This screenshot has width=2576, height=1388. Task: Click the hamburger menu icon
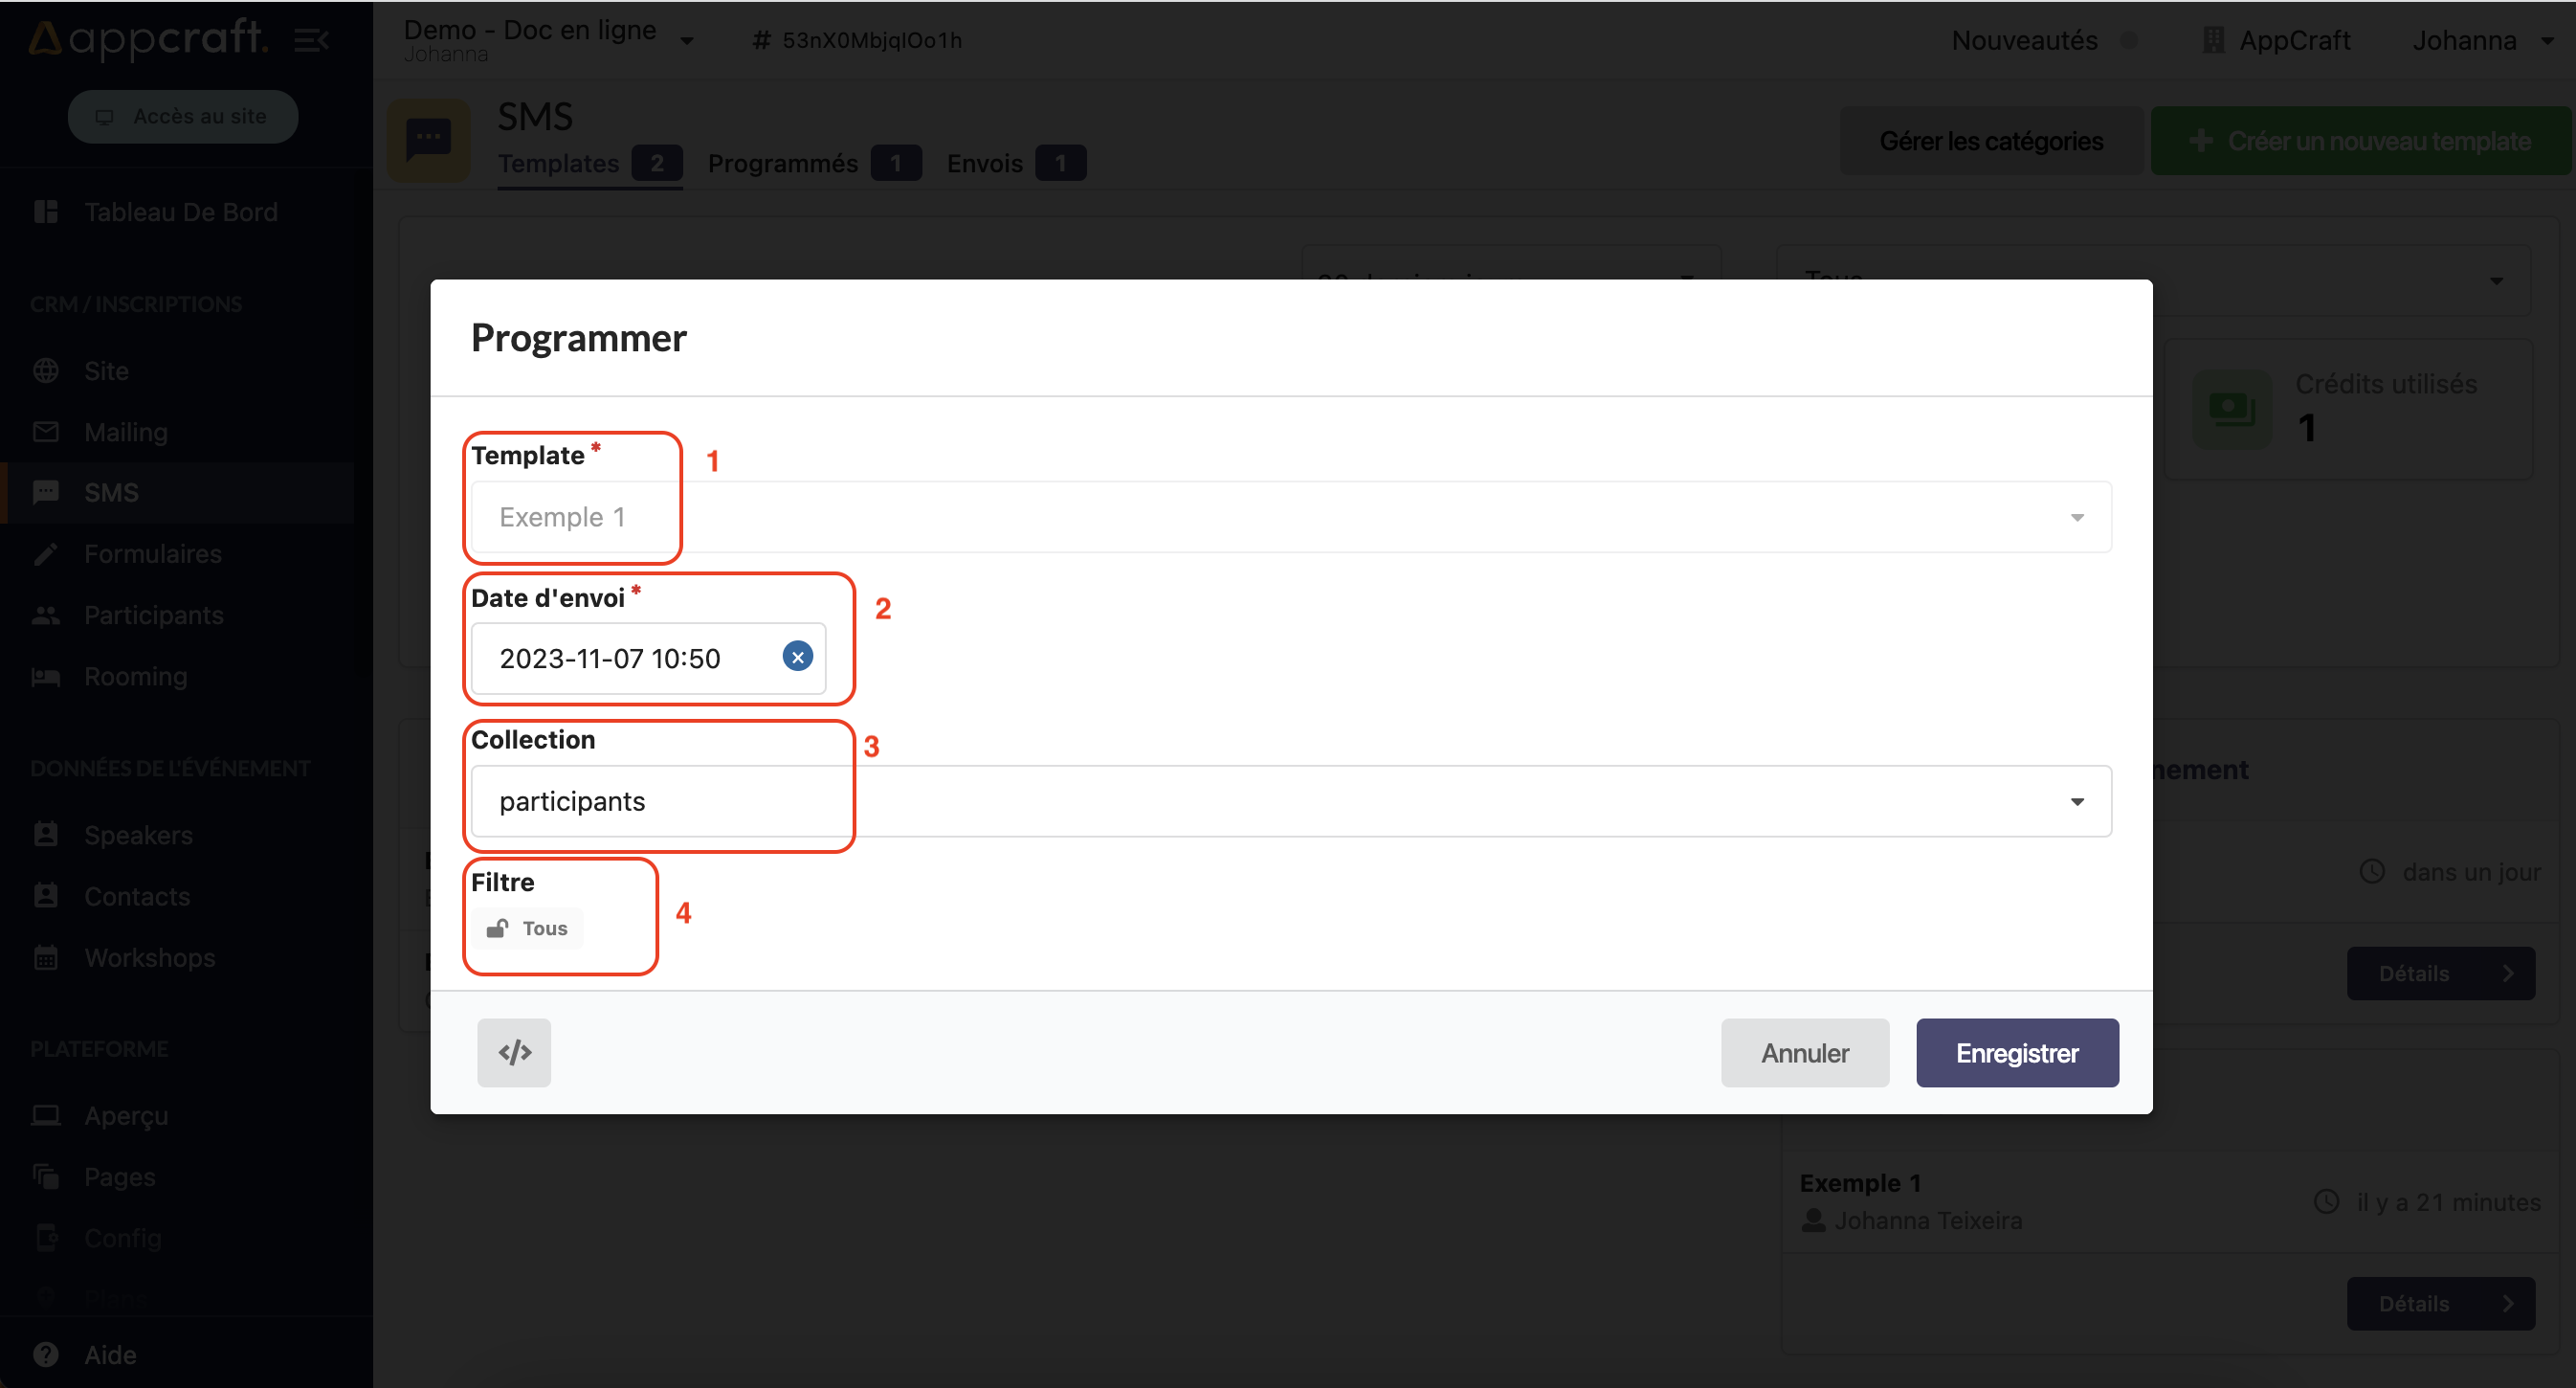[311, 39]
